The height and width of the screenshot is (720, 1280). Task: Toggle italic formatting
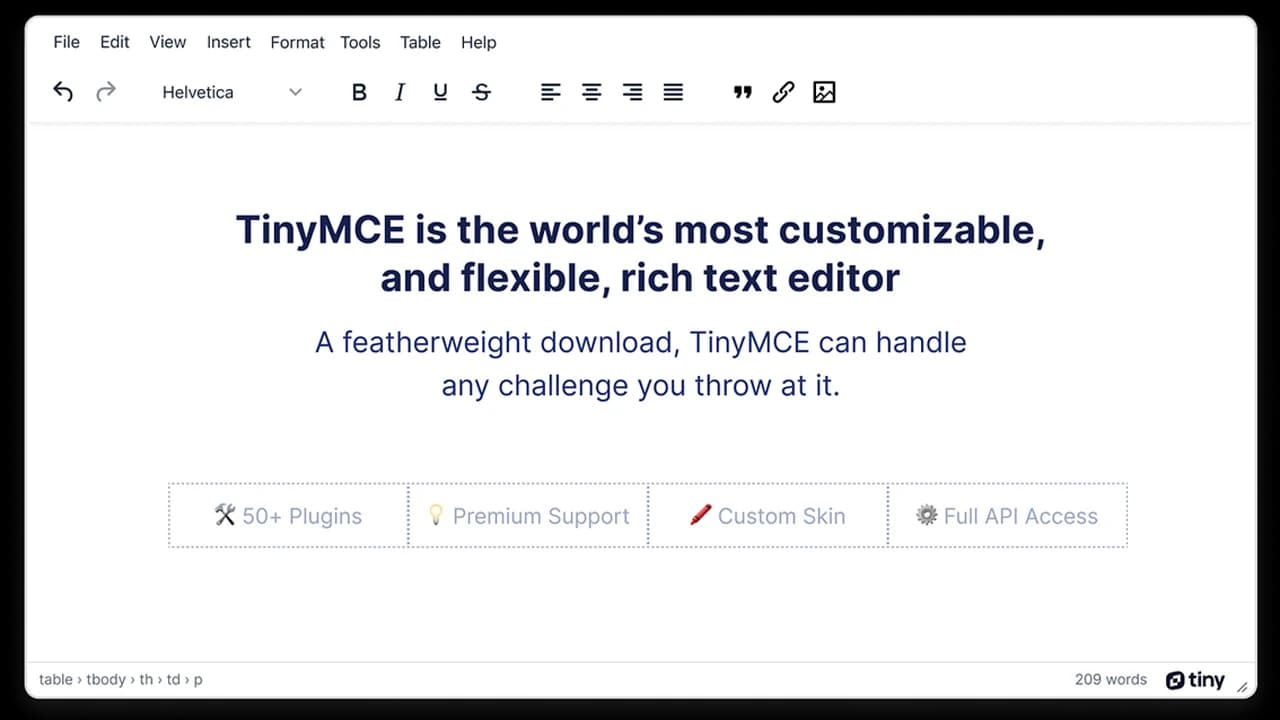coord(400,92)
